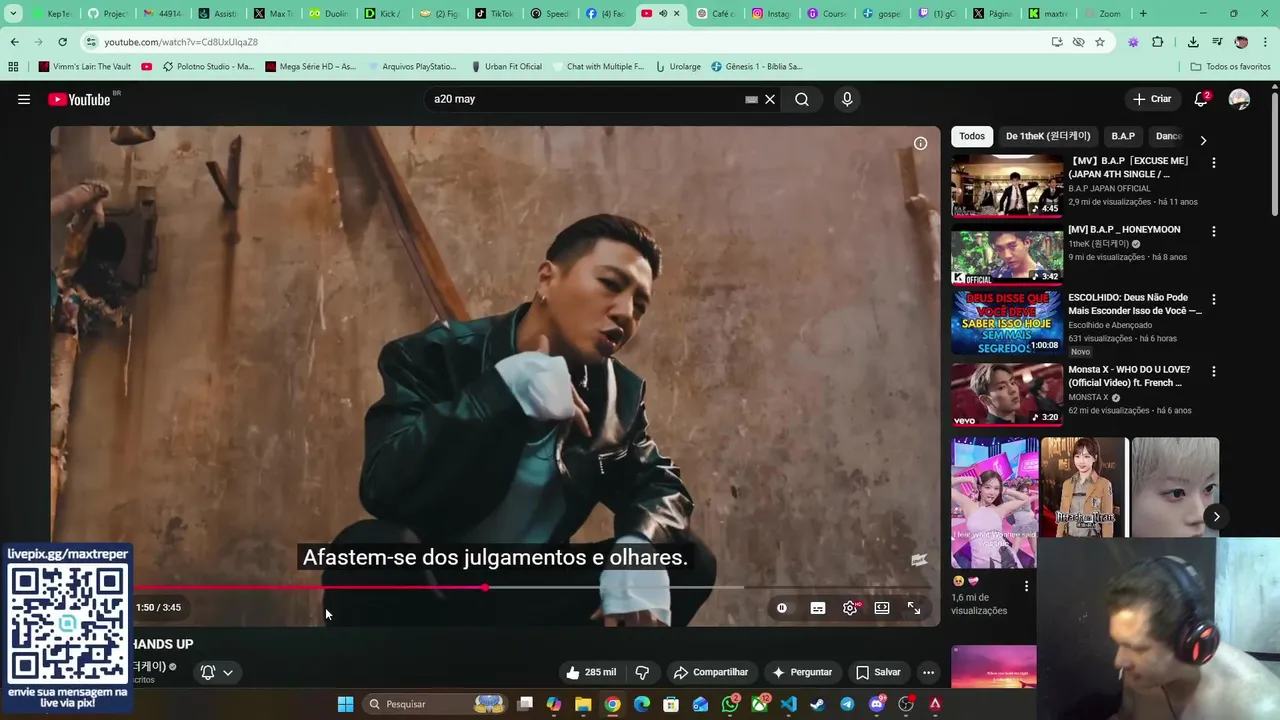
Task: Click the Perguntar button
Action: pos(801,672)
